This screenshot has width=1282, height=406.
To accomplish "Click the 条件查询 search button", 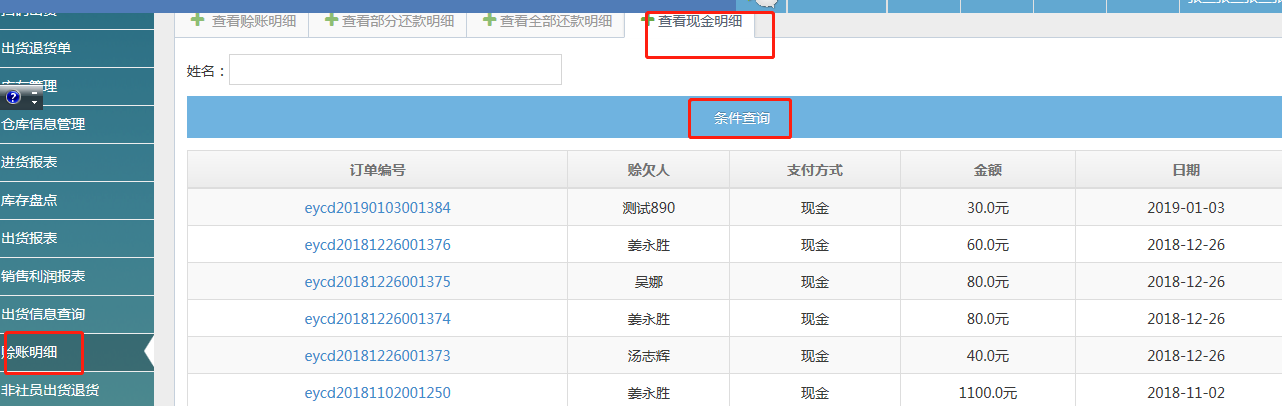I will [741, 118].
